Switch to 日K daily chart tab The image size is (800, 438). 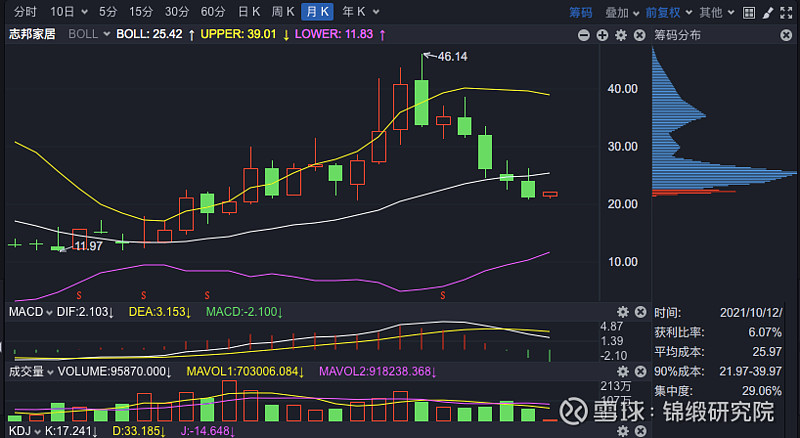coord(248,13)
